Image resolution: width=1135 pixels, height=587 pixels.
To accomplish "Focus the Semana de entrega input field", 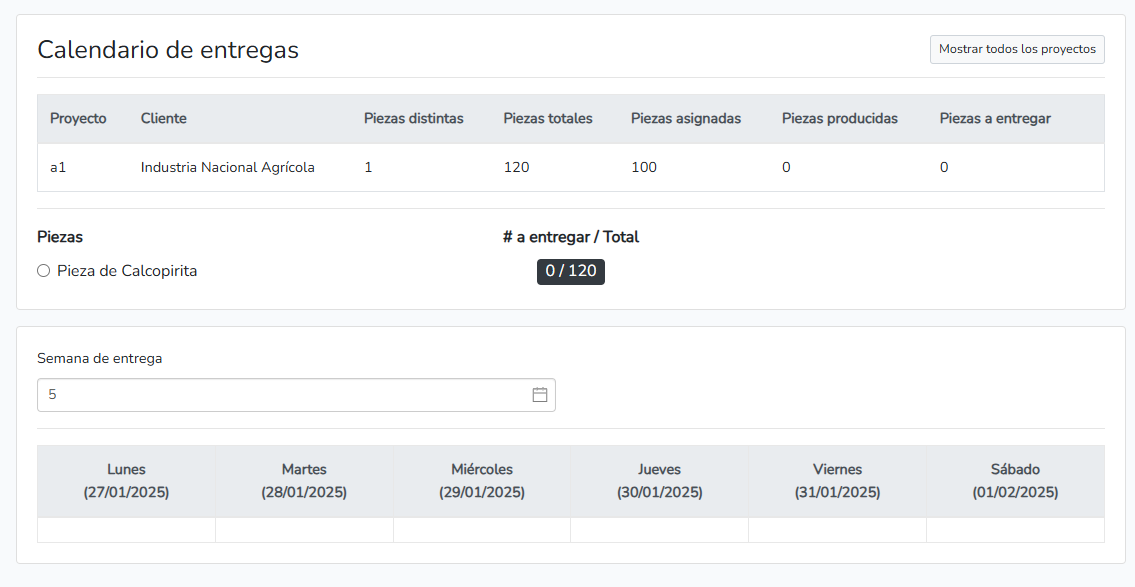I will [280, 395].
